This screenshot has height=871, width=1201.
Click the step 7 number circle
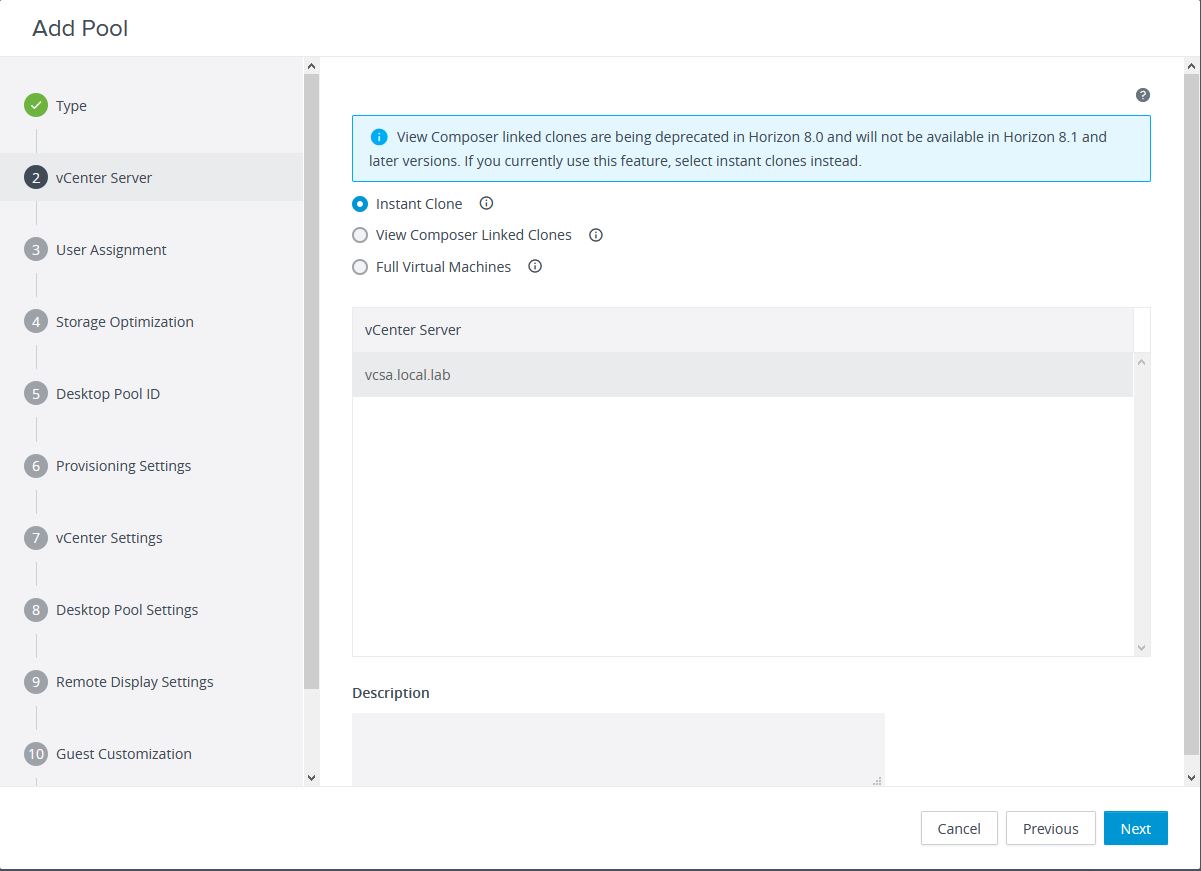point(36,537)
